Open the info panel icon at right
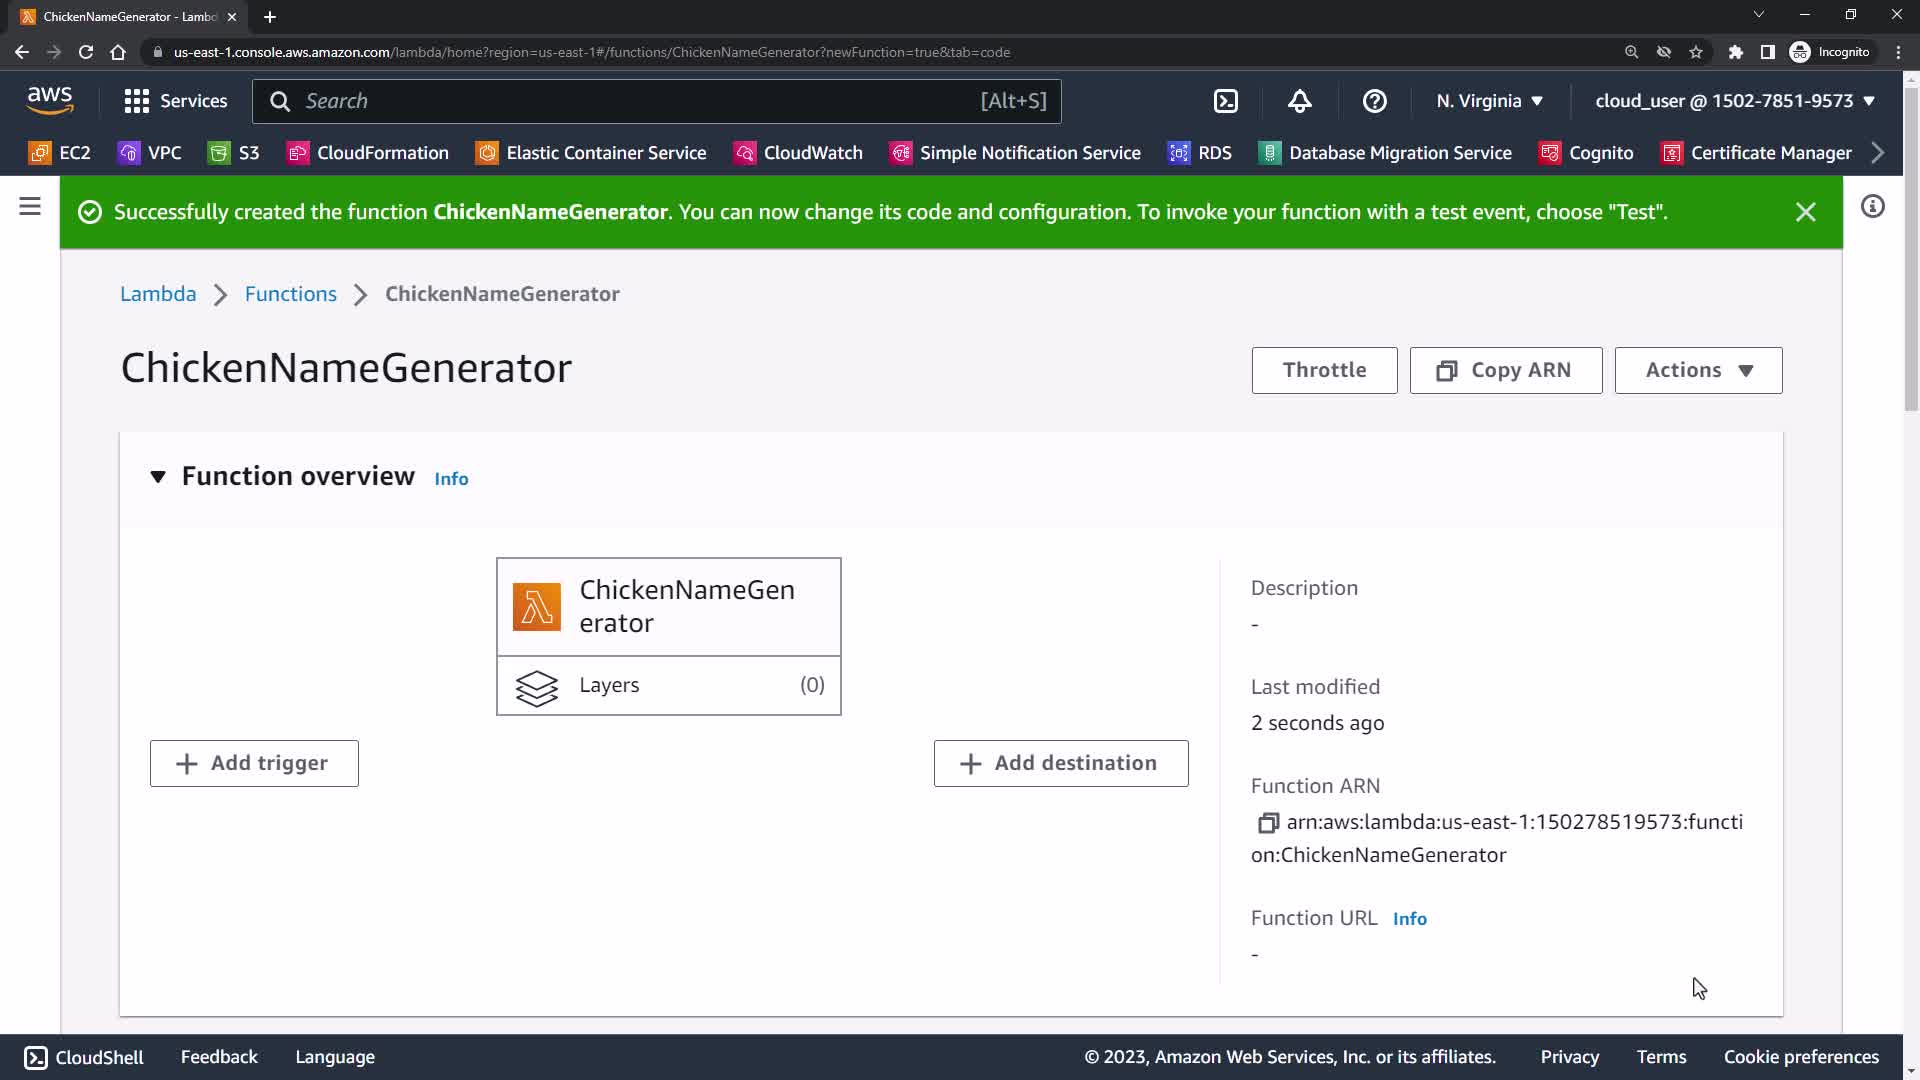The width and height of the screenshot is (1920, 1080). pos(1872,207)
